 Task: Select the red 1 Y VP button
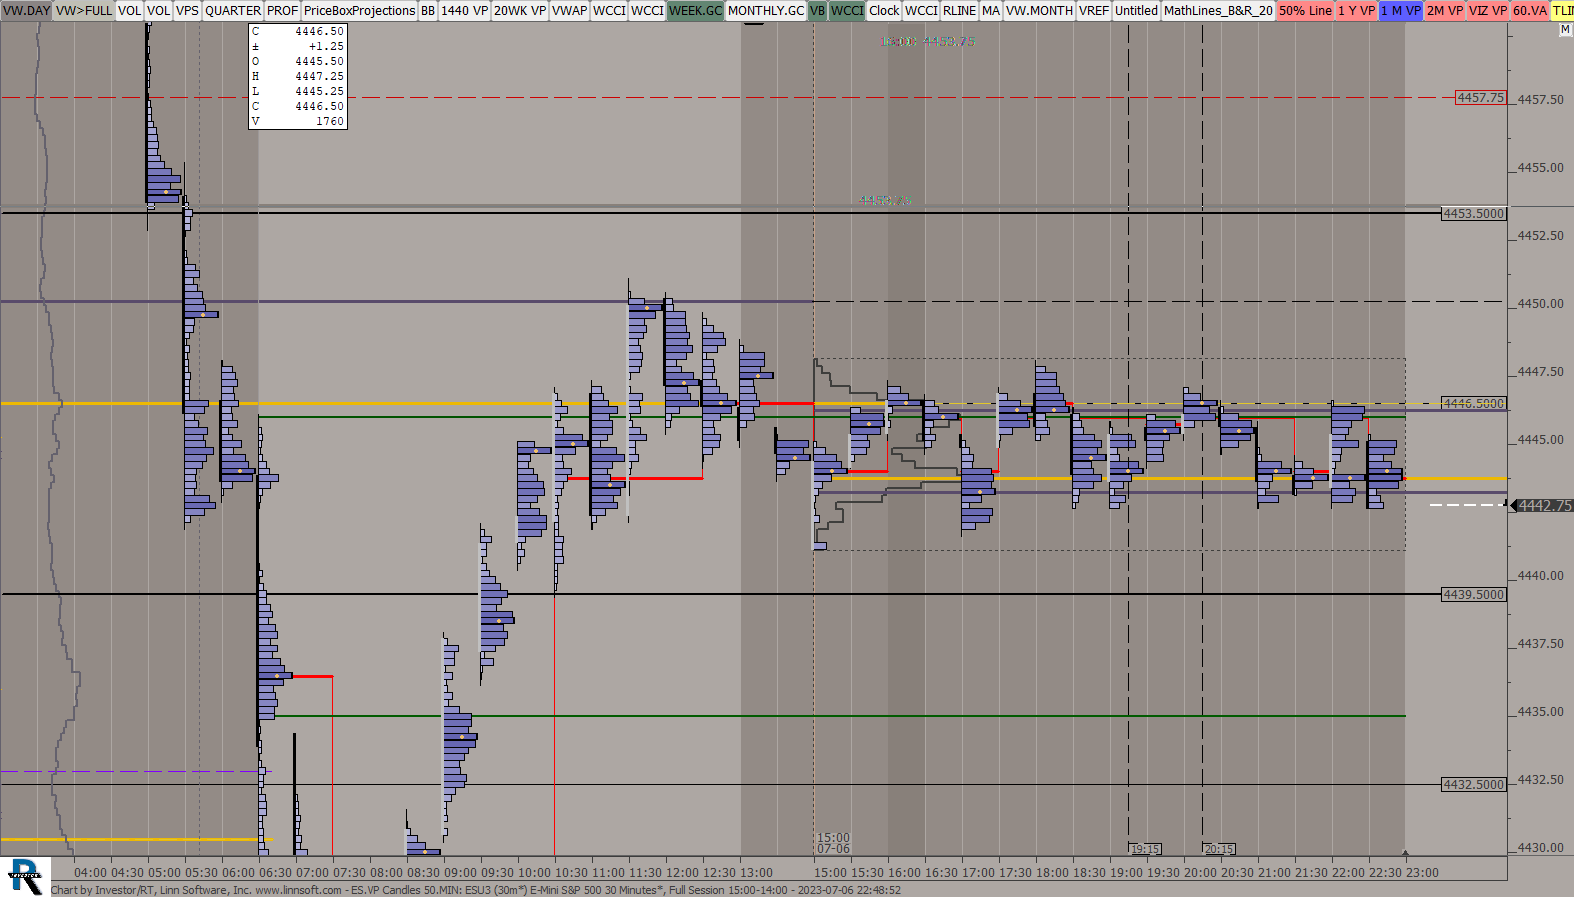coord(1357,10)
